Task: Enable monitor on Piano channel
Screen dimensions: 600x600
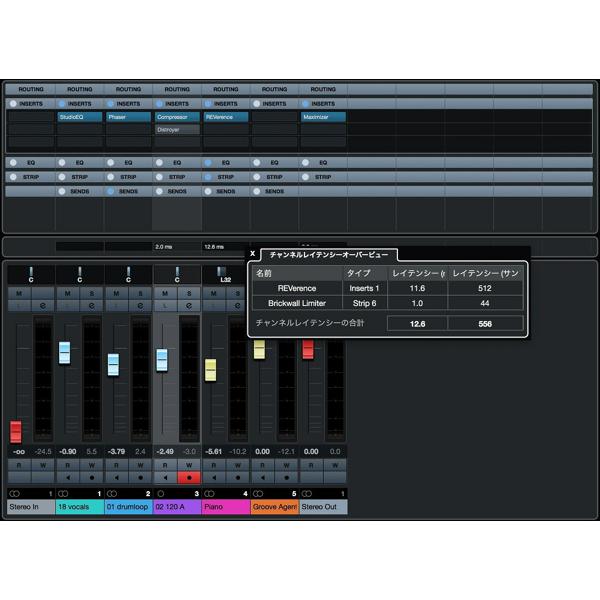Action: coord(214,478)
